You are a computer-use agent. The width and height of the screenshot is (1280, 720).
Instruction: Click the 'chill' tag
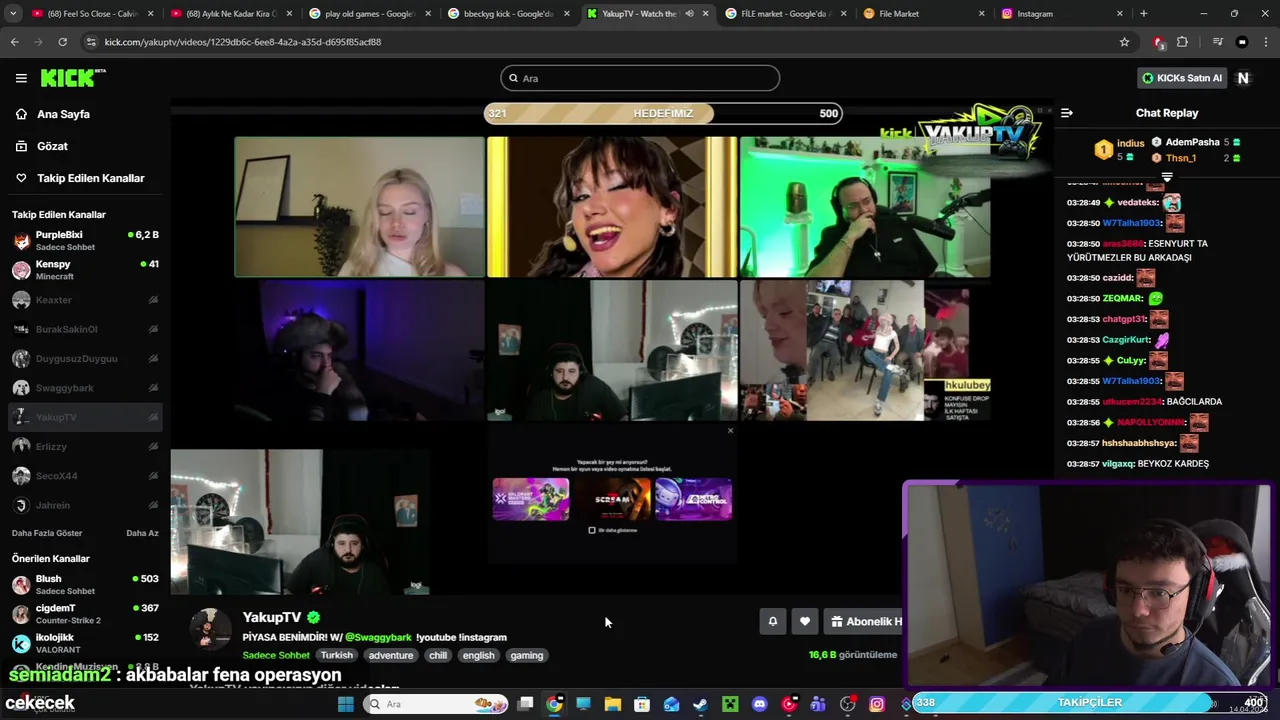[438, 655]
